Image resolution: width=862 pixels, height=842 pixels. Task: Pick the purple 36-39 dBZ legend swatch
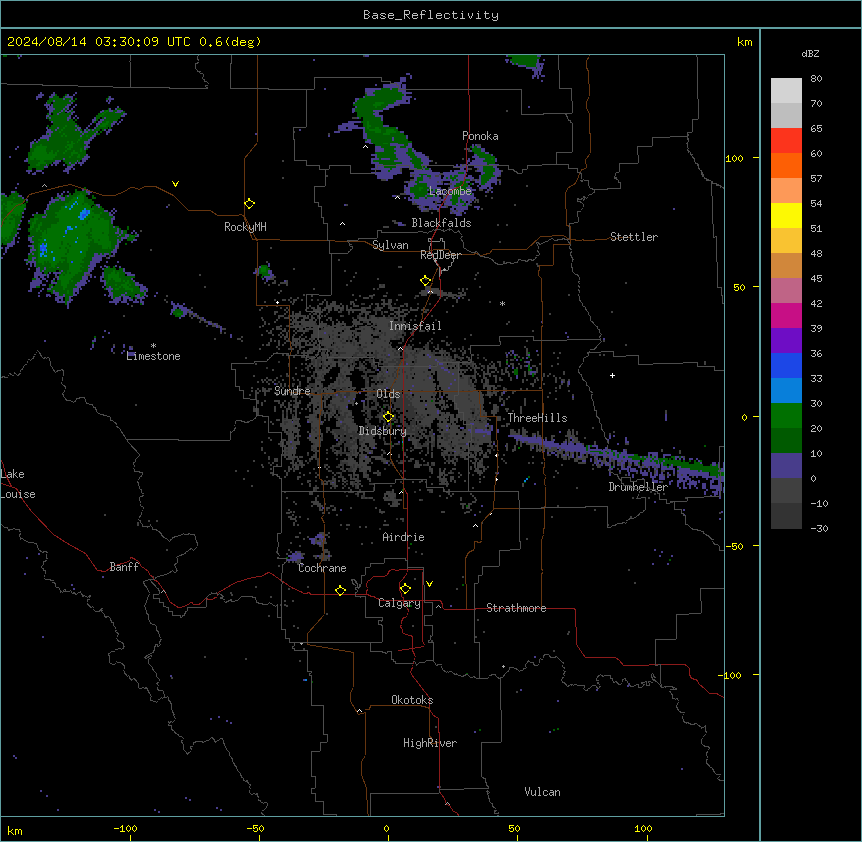coord(786,341)
